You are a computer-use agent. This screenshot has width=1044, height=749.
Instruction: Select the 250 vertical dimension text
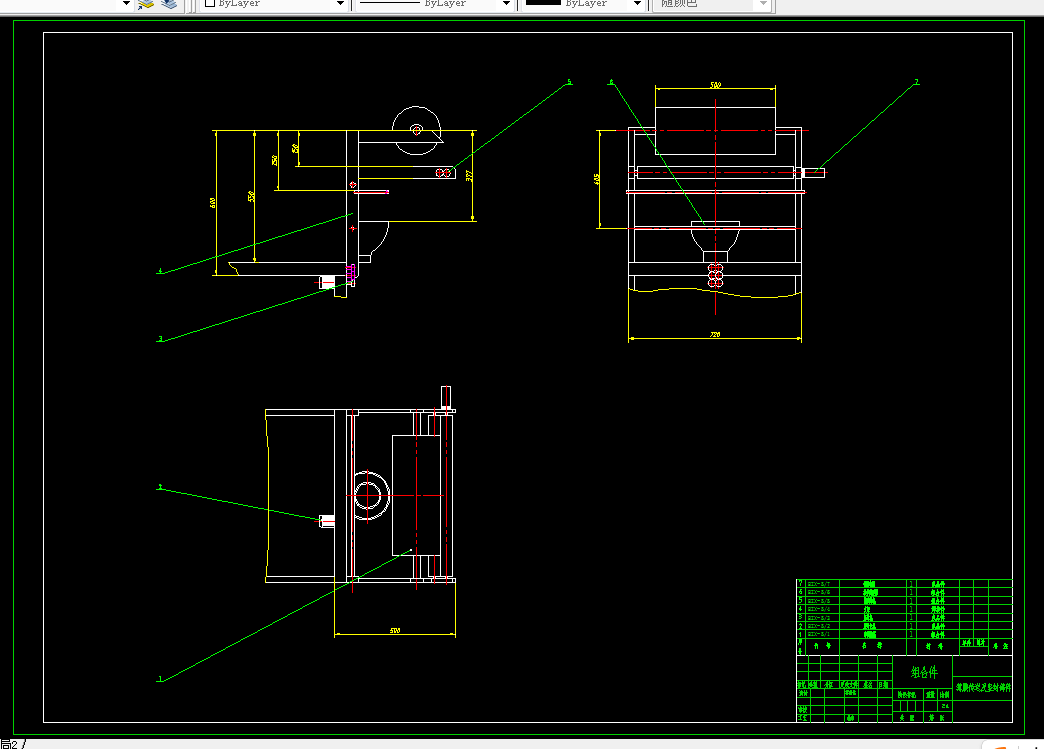point(274,160)
